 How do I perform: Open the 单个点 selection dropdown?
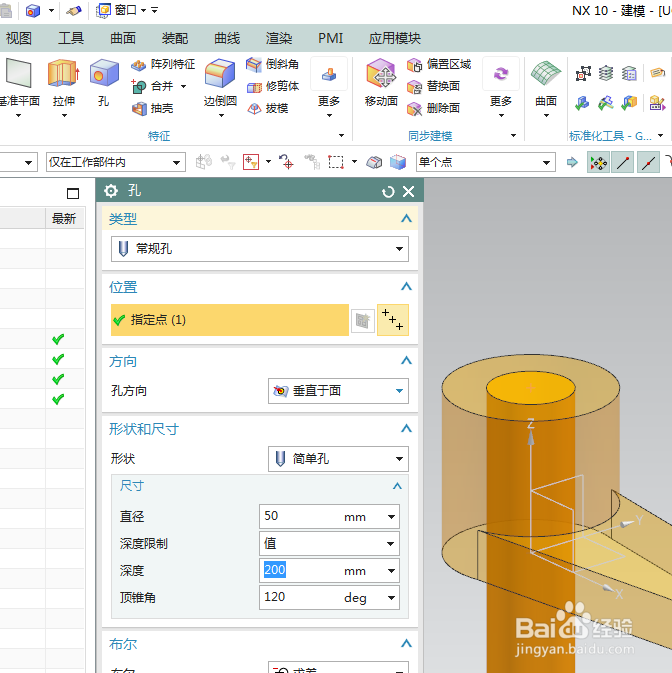[x=485, y=162]
